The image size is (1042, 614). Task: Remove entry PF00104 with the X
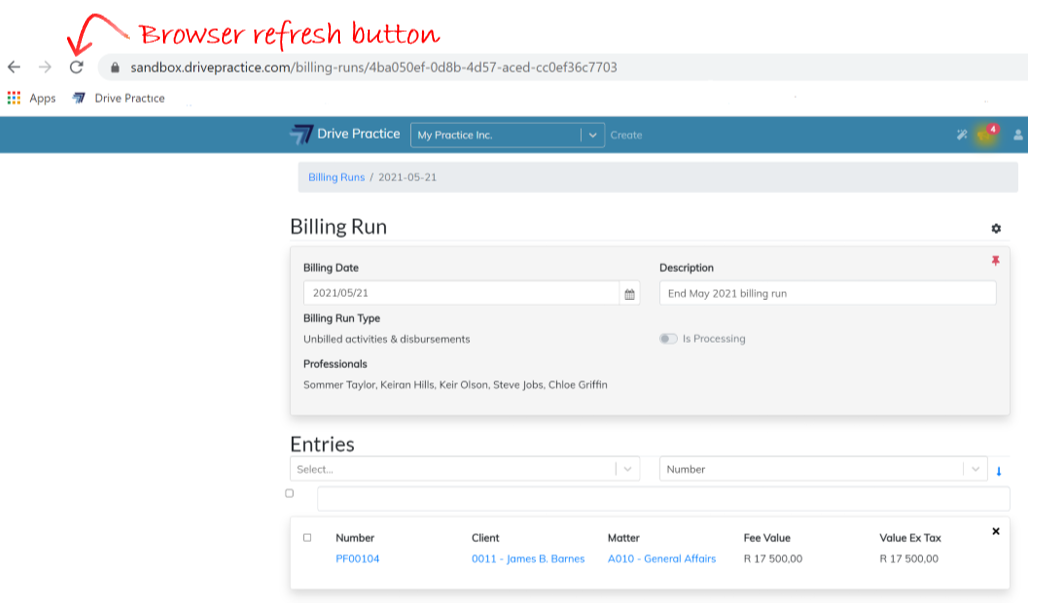point(996,531)
